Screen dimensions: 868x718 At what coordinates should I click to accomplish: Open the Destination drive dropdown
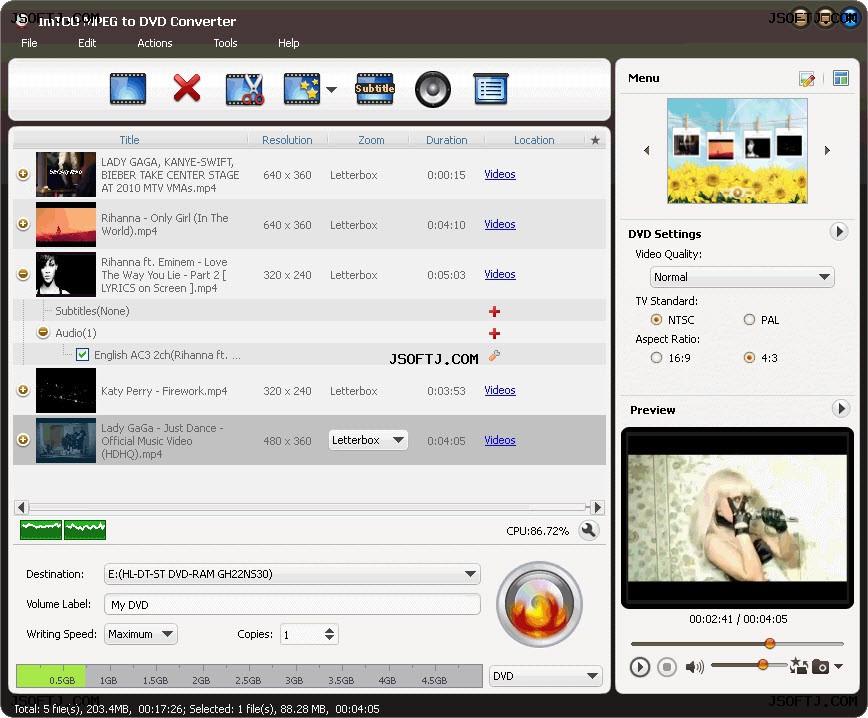pyautogui.click(x=292, y=574)
